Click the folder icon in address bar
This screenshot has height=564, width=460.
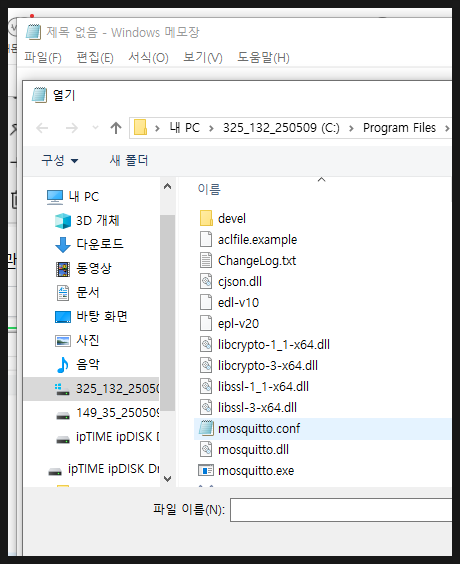[140, 127]
